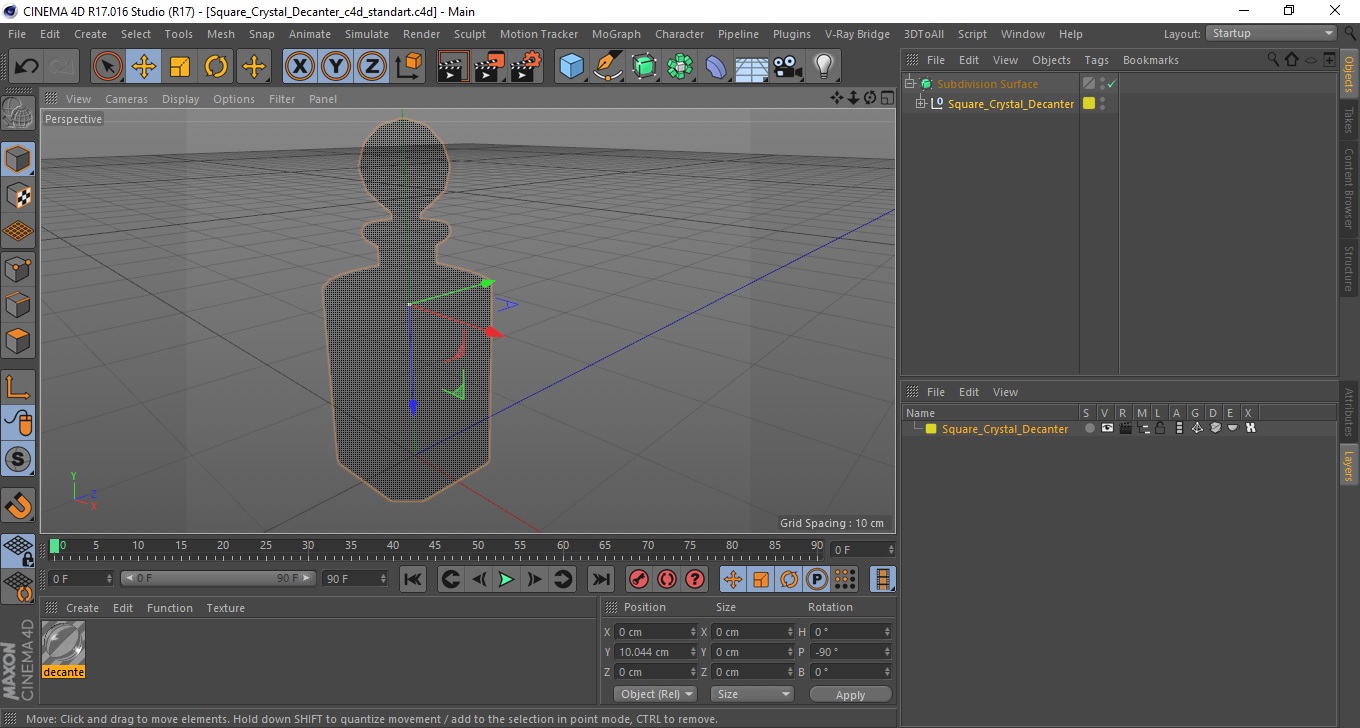The width and height of the screenshot is (1360, 728).
Task: Open the material manager Texture menu
Action: click(225, 608)
